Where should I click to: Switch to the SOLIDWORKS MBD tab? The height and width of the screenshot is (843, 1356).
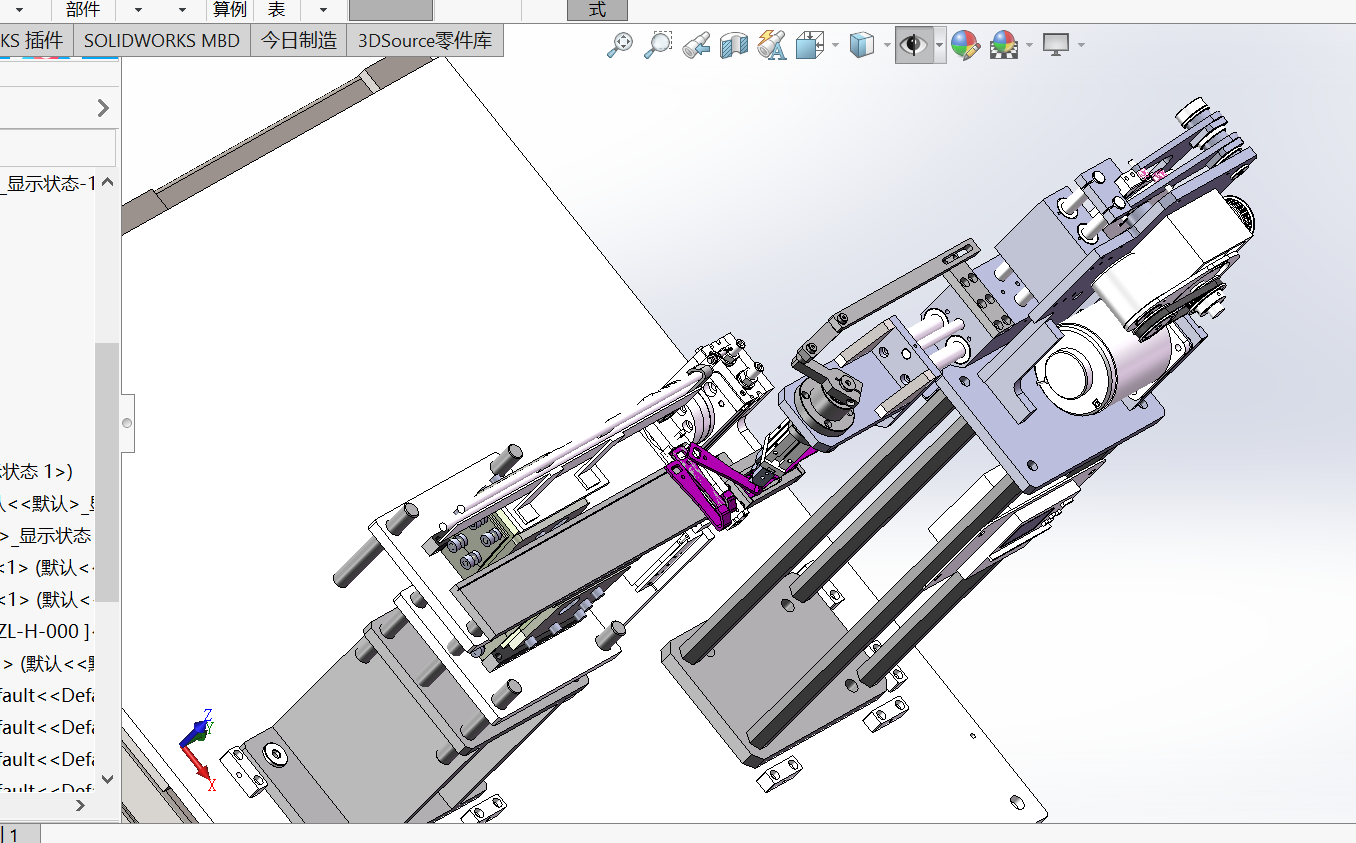click(162, 41)
